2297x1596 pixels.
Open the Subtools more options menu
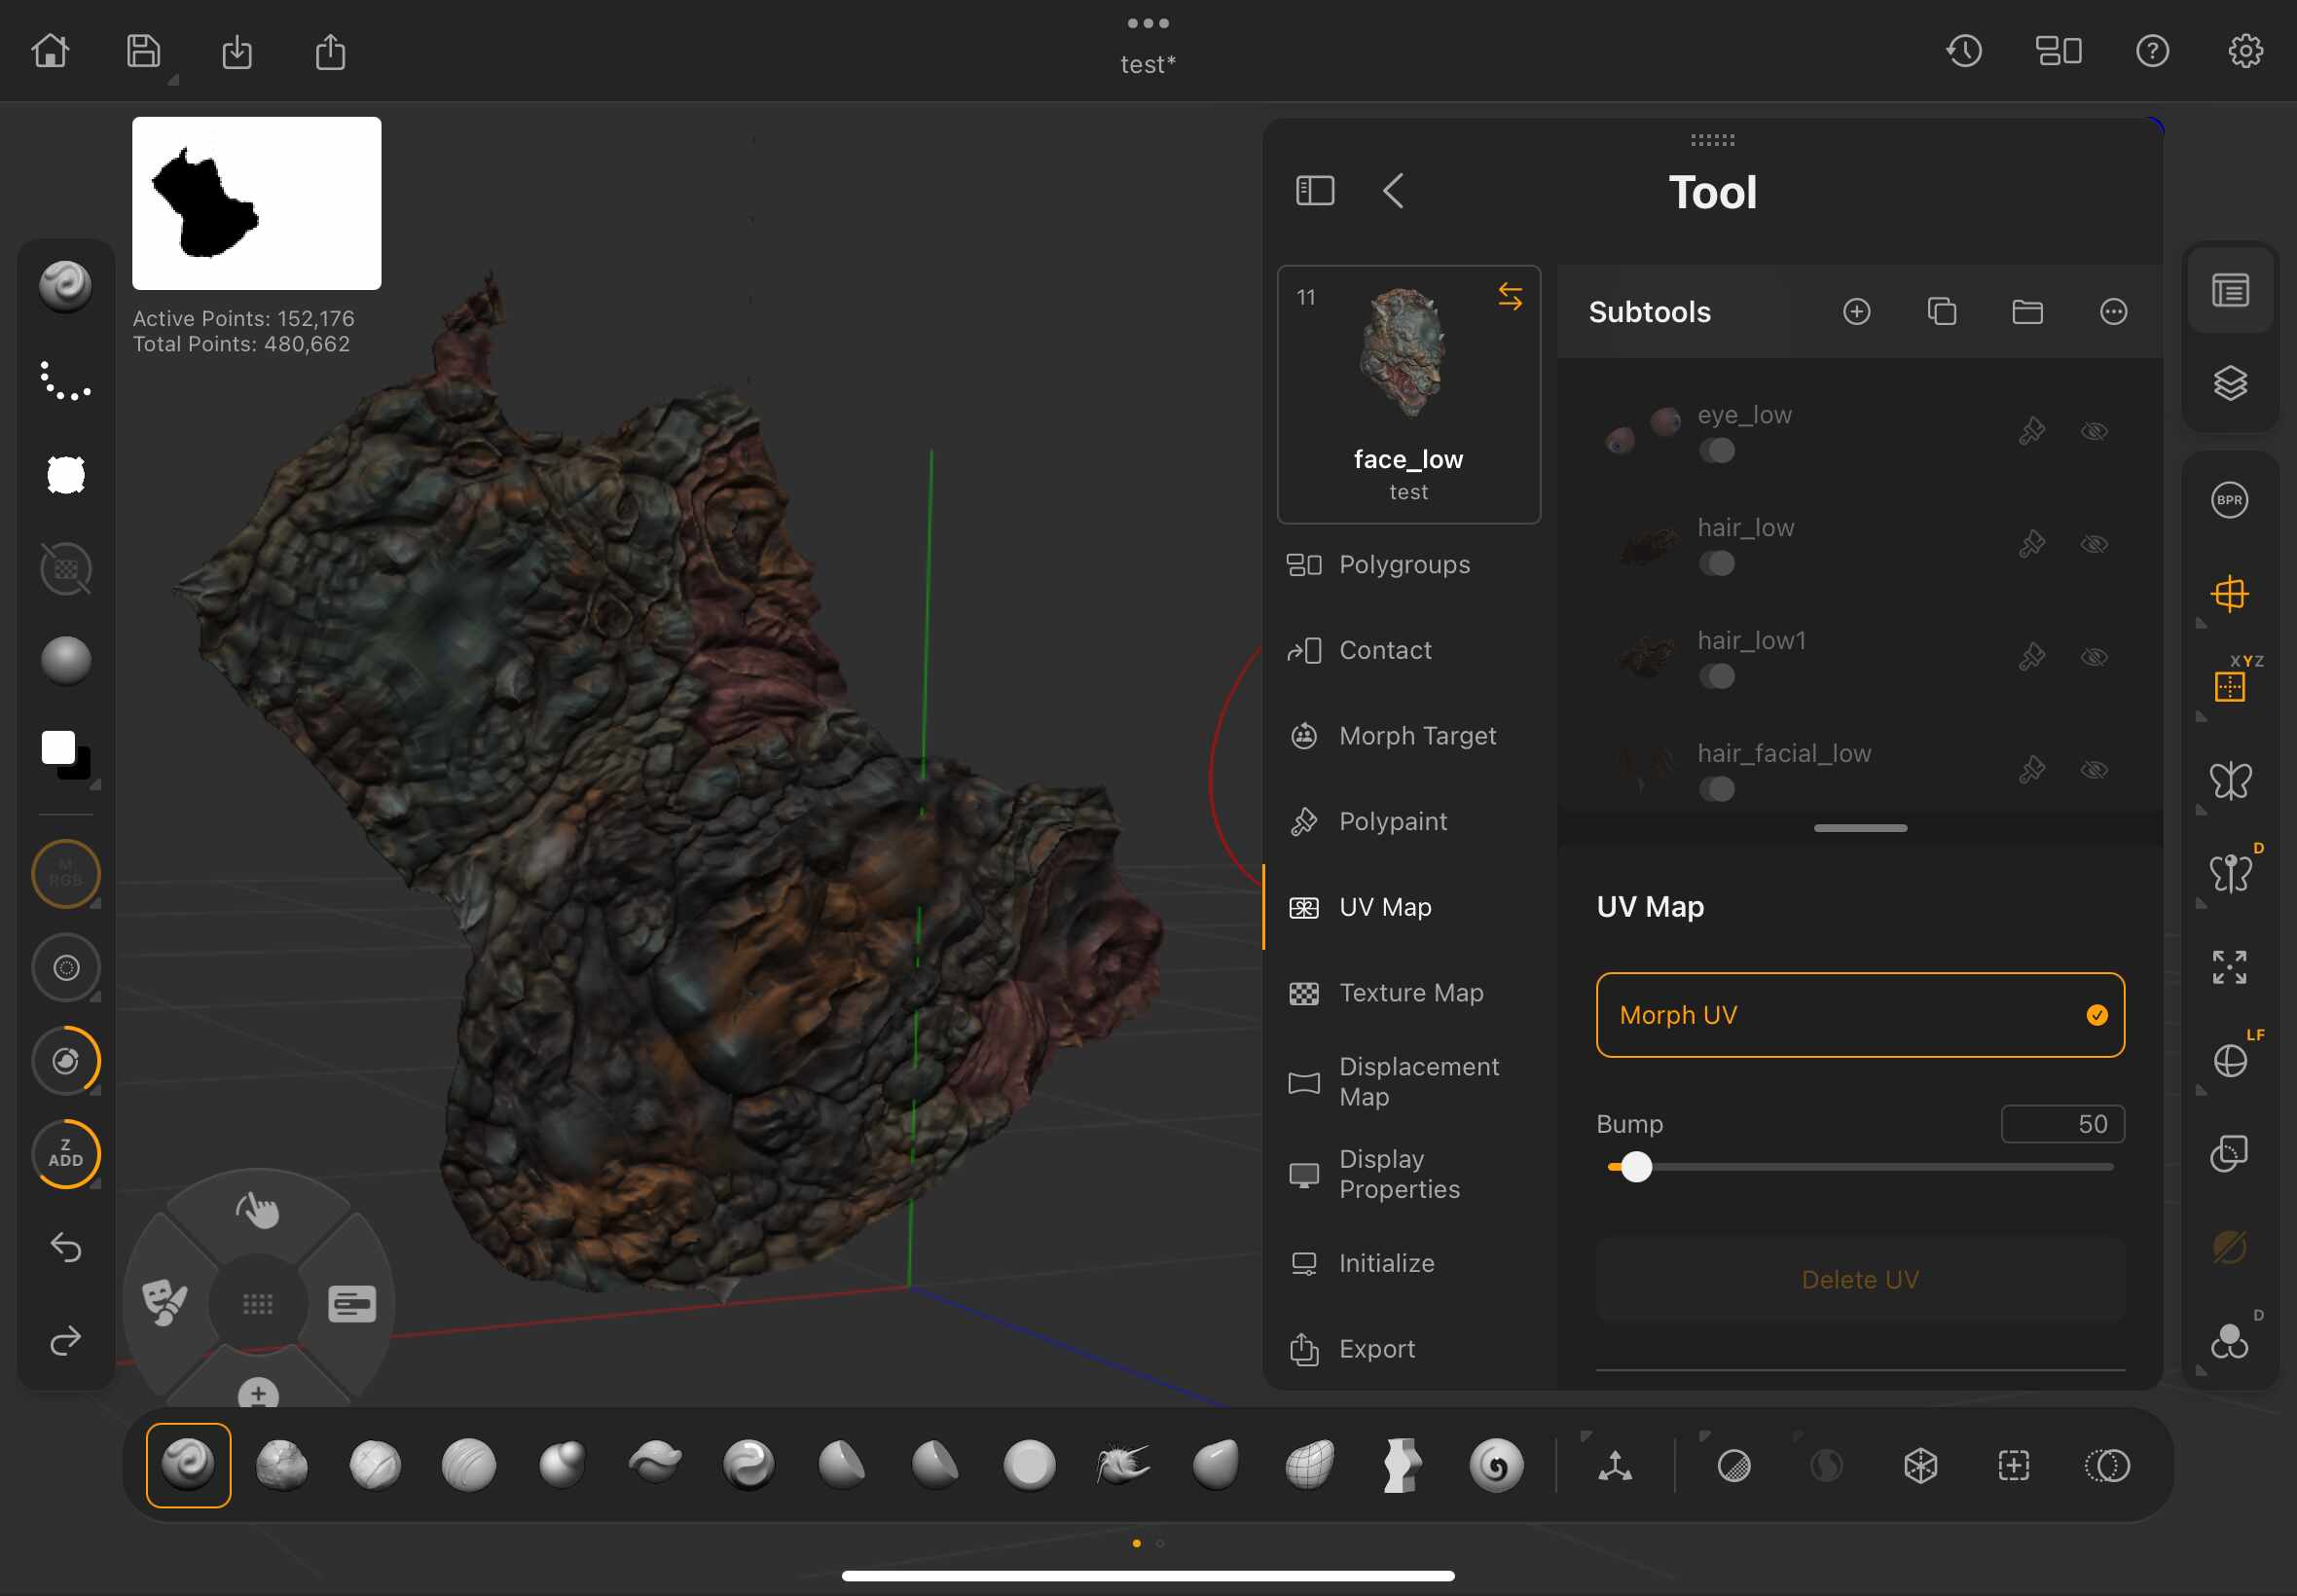(x=2112, y=312)
